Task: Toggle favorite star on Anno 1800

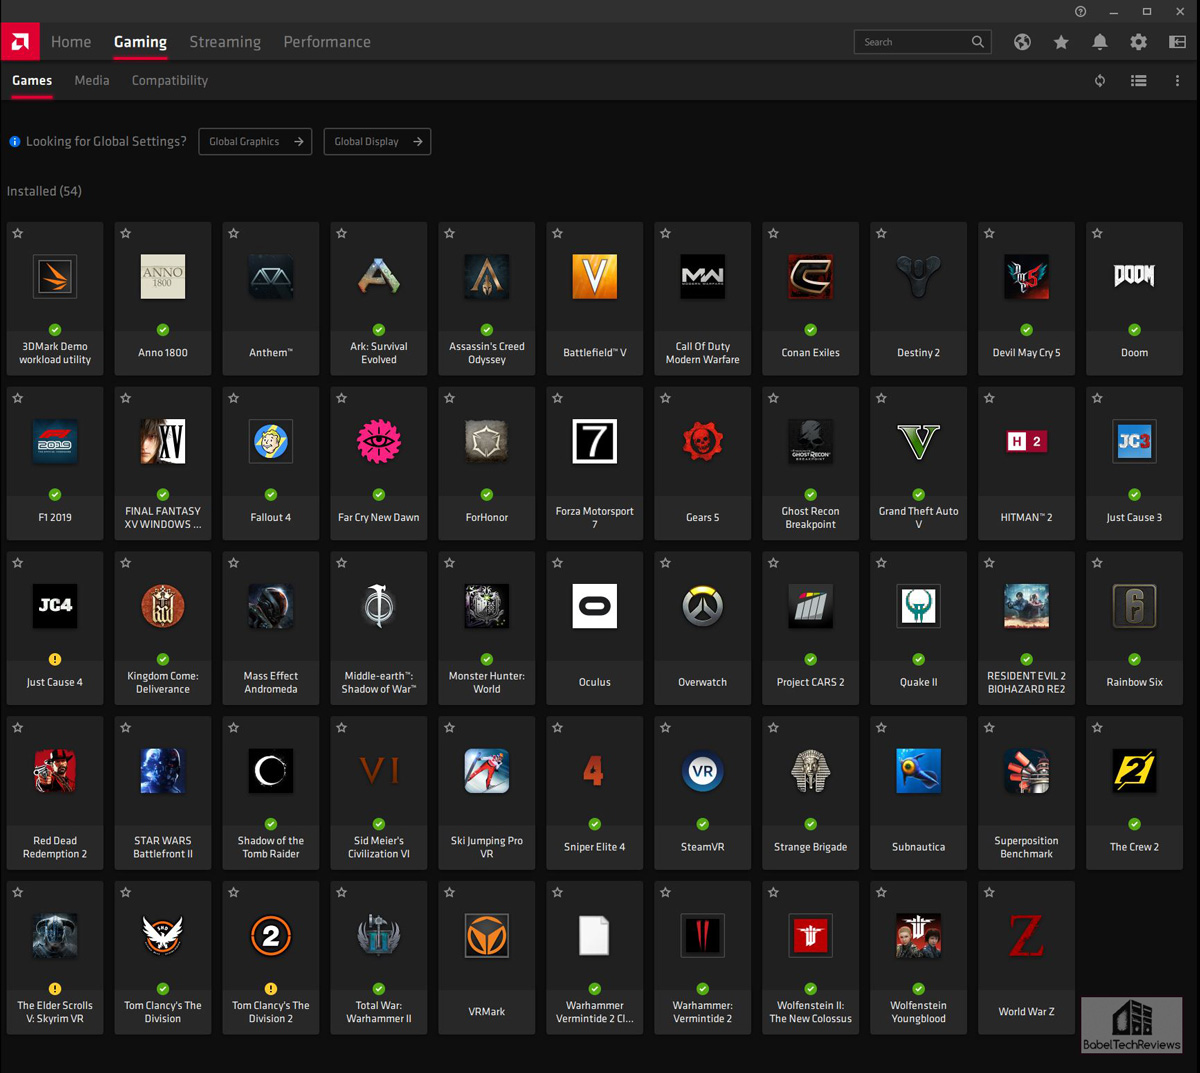Action: tap(126, 233)
